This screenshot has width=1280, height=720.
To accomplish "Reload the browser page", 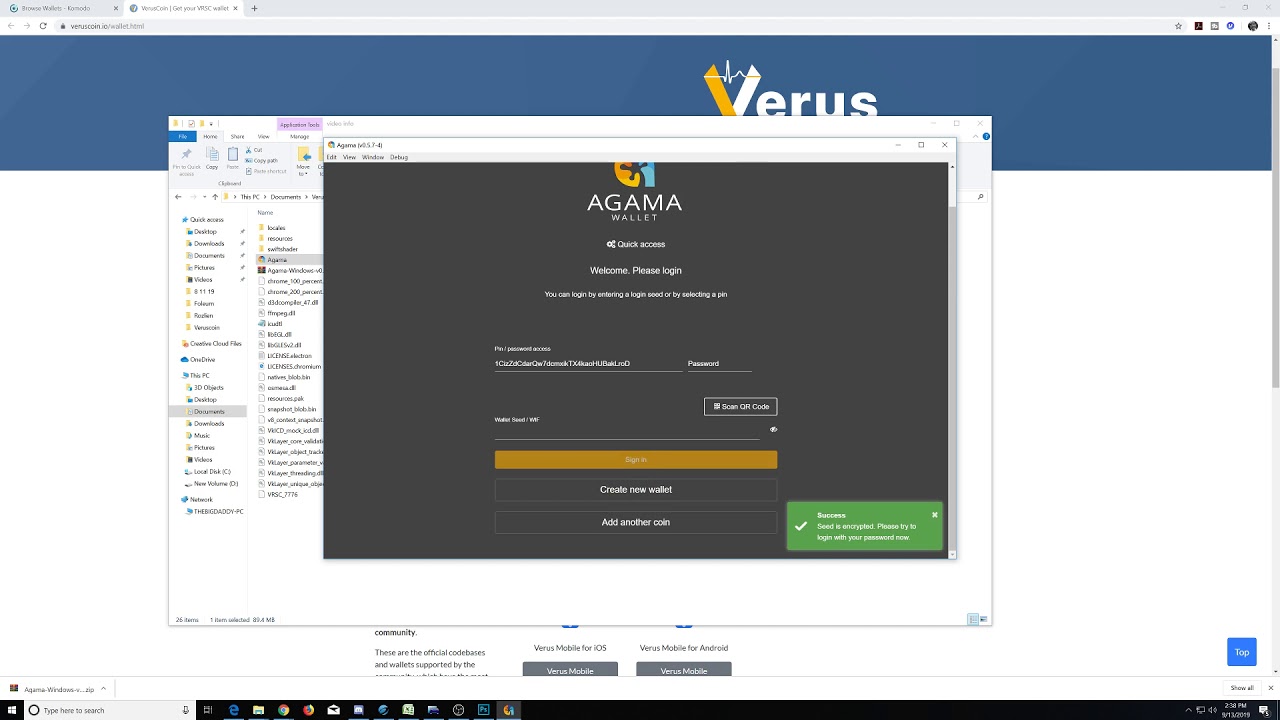I will (x=43, y=26).
